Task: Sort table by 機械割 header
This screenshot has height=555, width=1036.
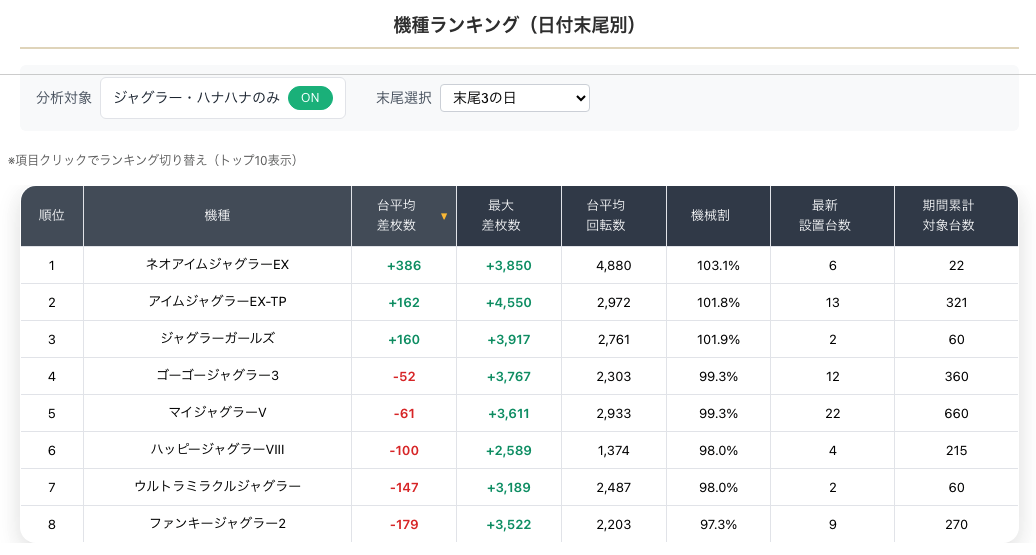Action: [717, 216]
